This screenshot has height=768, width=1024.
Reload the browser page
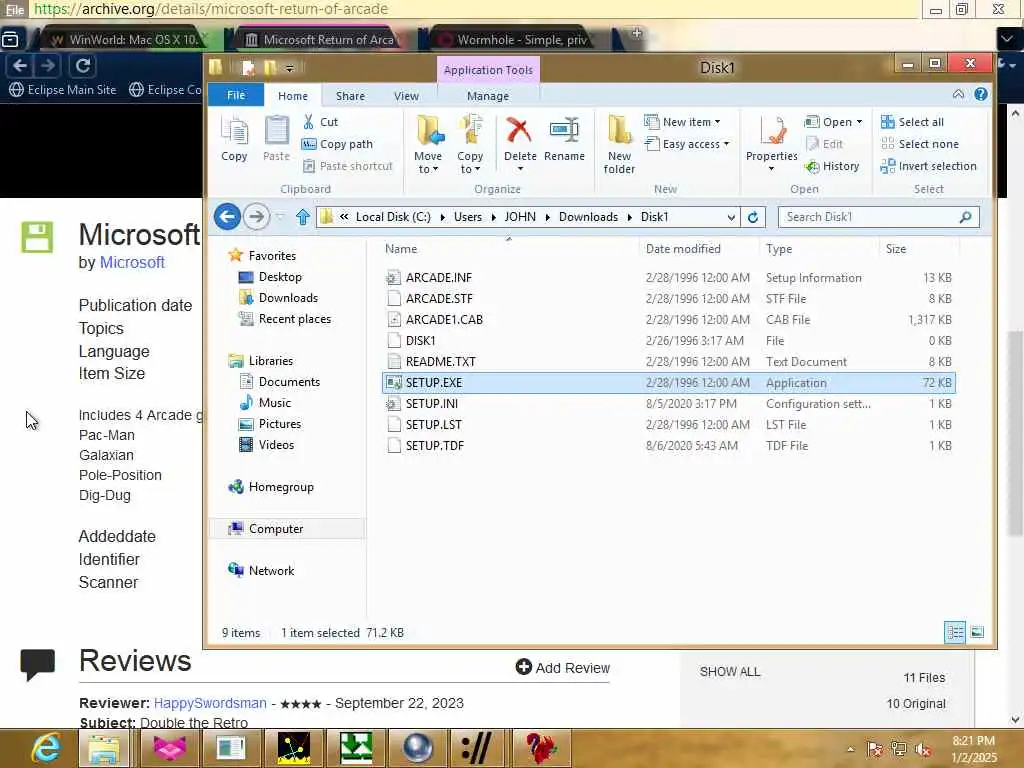82,65
